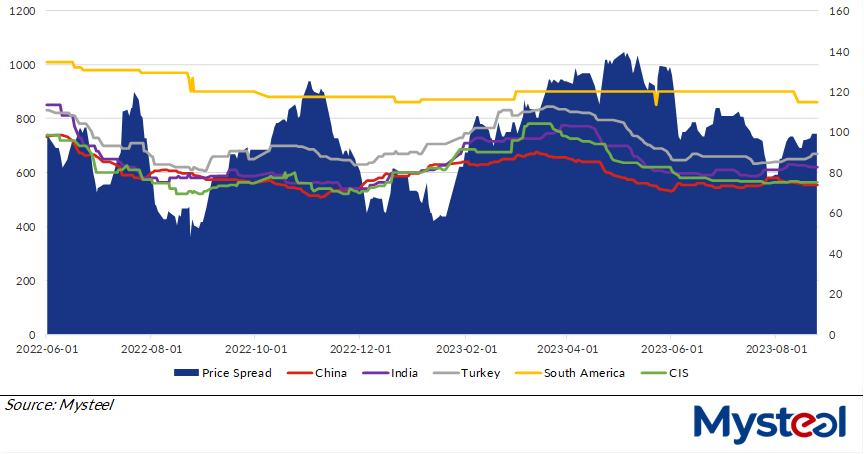The image size is (864, 454).
Task: Toggle the China series in legend
Action: (330, 373)
